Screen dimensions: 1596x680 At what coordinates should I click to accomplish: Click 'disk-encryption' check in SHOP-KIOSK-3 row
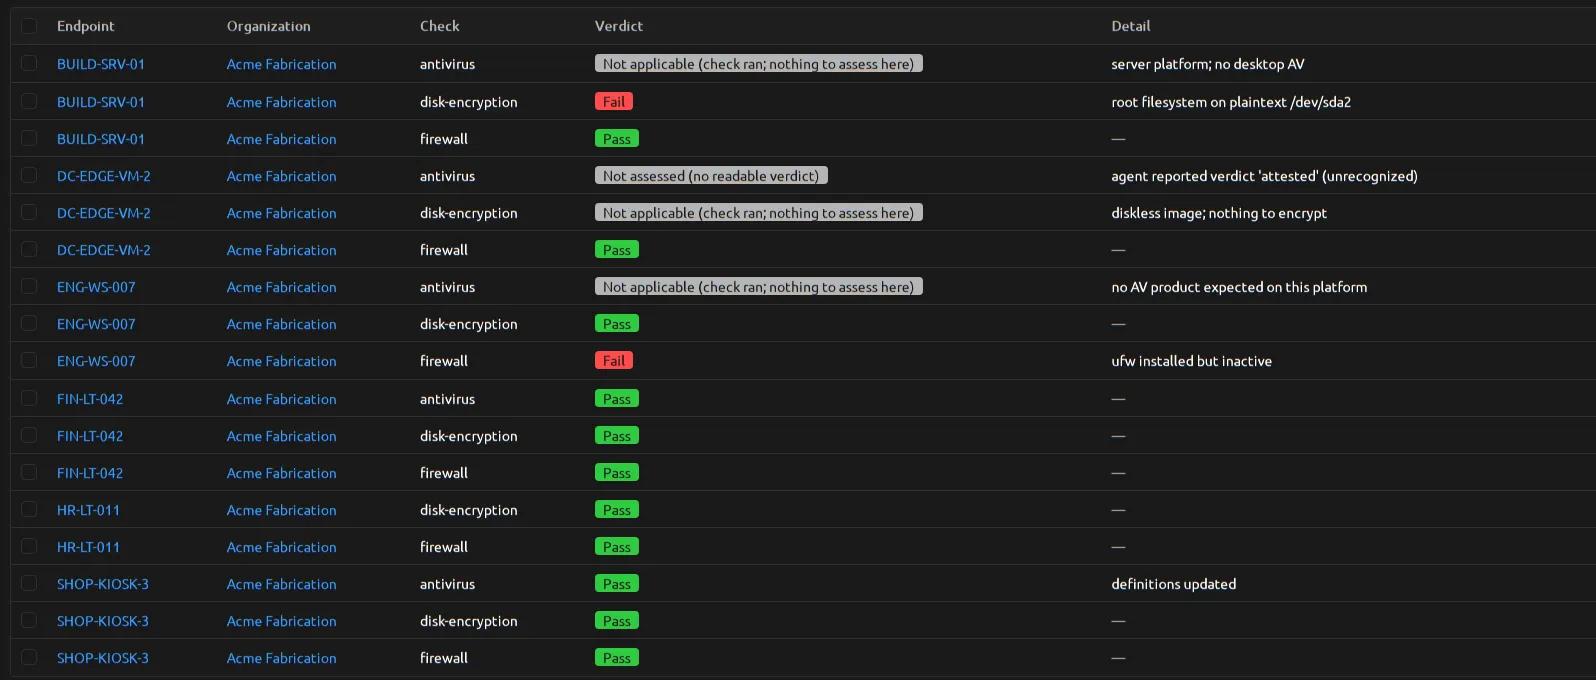point(469,621)
